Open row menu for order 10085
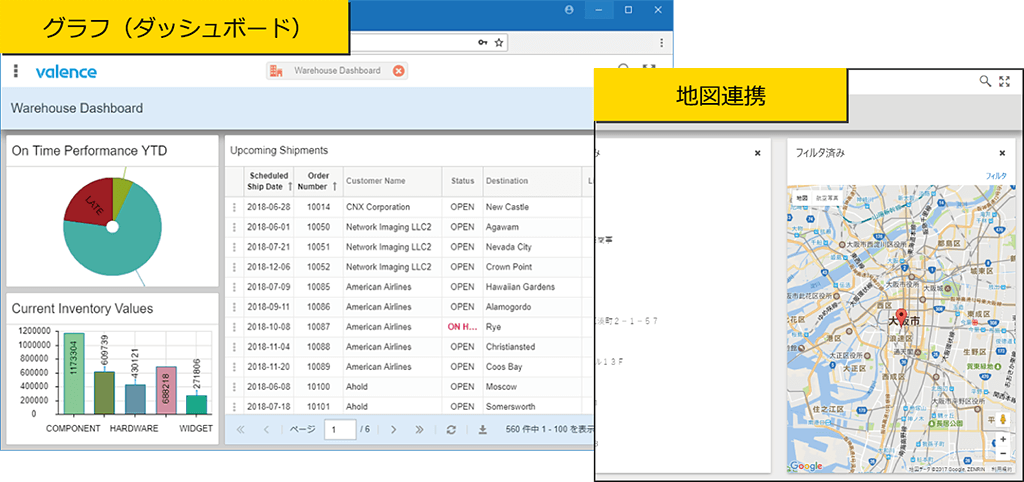Screen dimensions: 1024x482 [234, 287]
